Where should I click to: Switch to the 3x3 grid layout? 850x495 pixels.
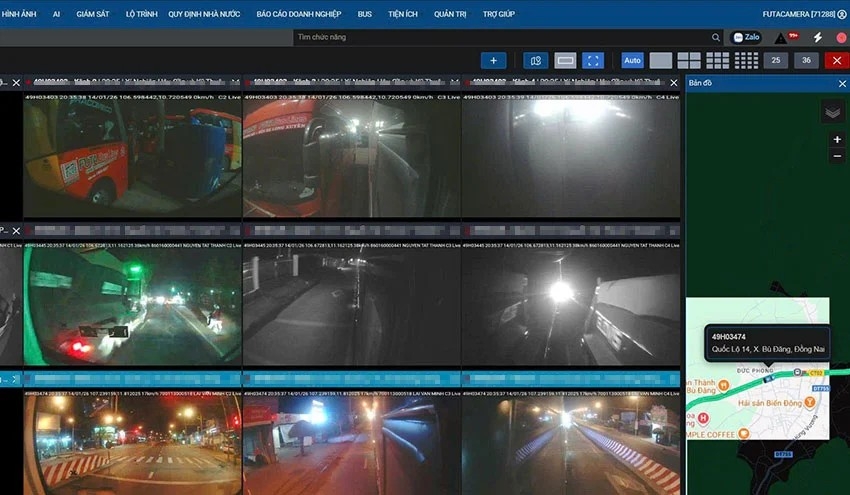pos(718,60)
